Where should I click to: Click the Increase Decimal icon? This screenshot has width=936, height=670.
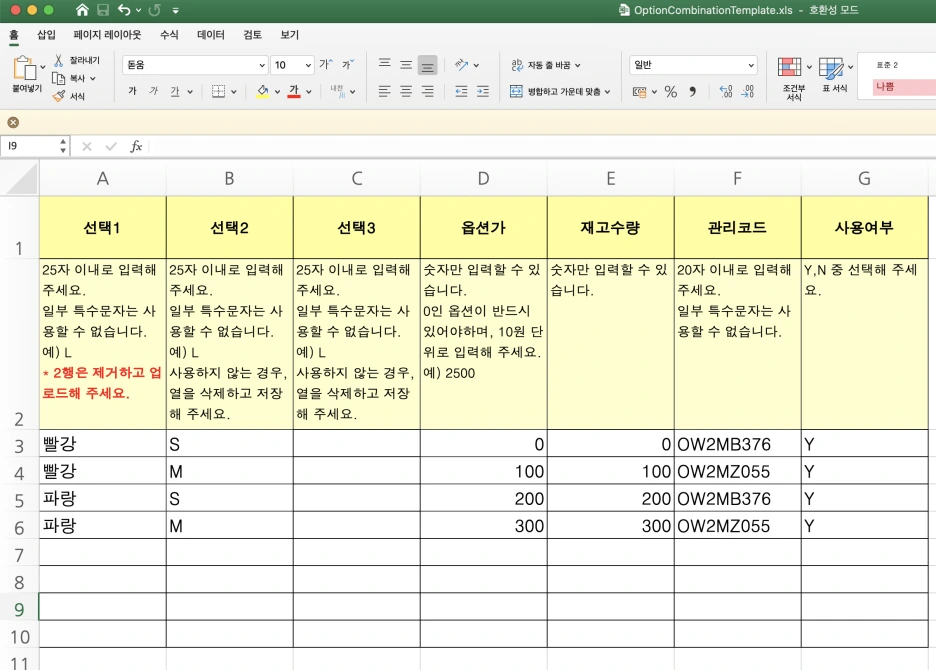[x=726, y=91]
